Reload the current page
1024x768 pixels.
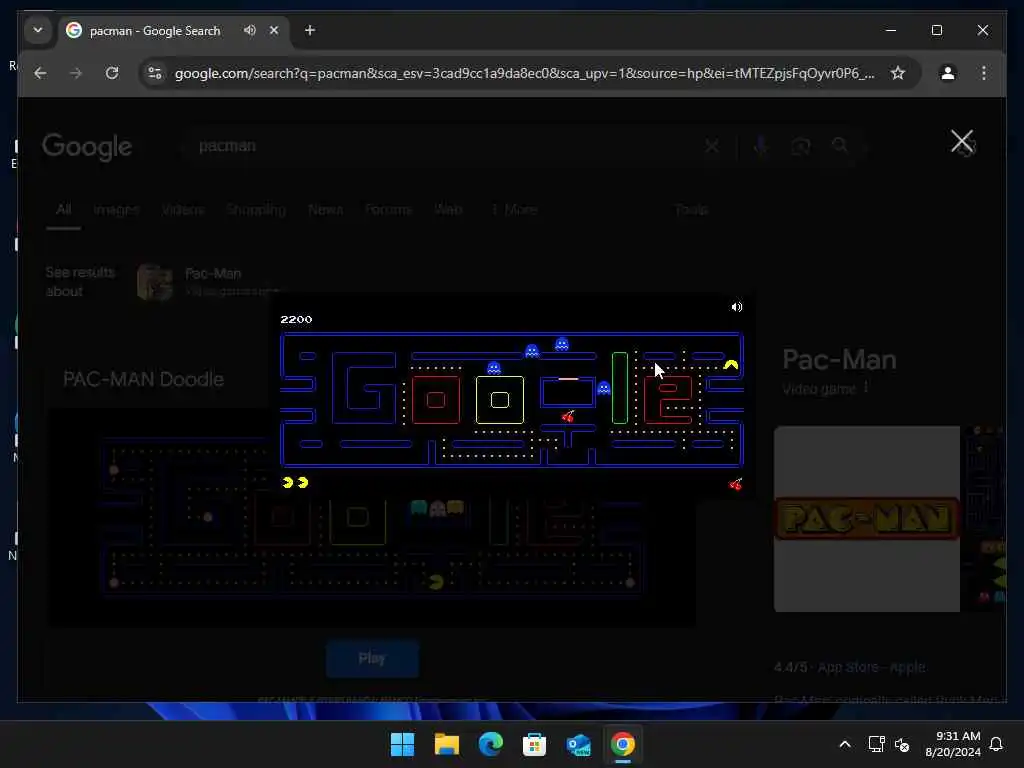pyautogui.click(x=112, y=73)
